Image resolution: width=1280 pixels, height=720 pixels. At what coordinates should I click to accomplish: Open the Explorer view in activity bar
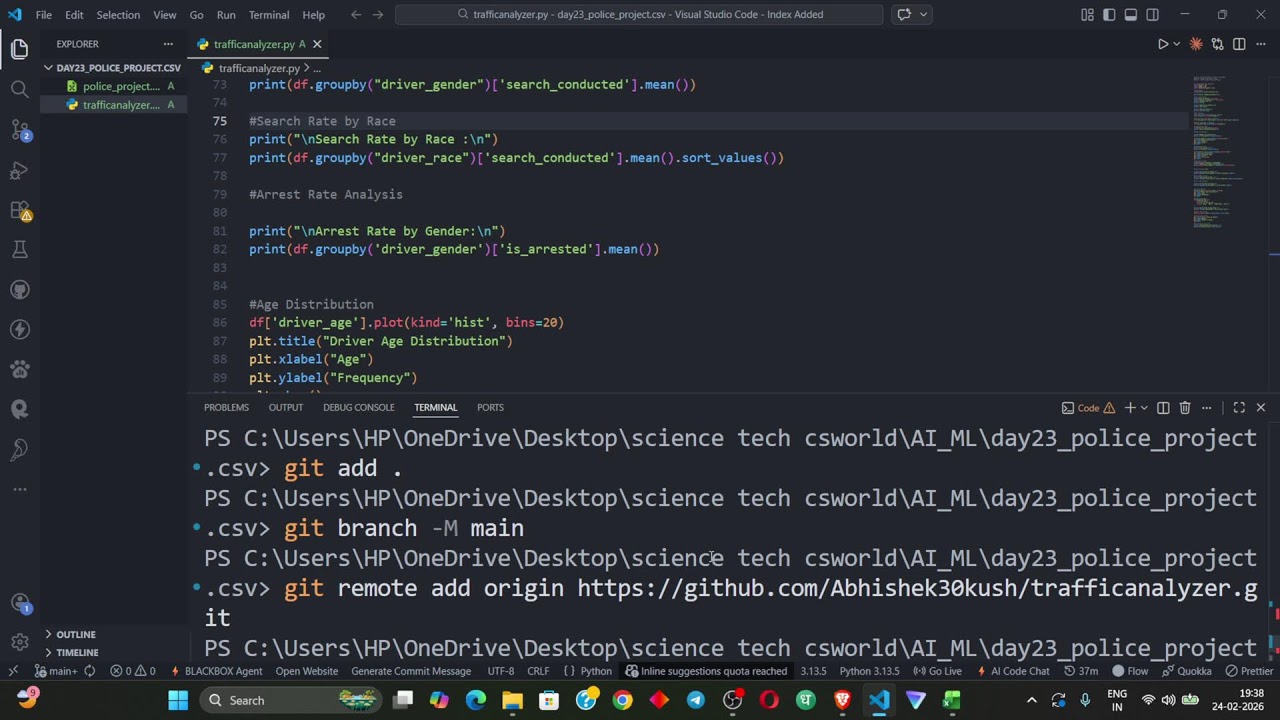pyautogui.click(x=19, y=49)
